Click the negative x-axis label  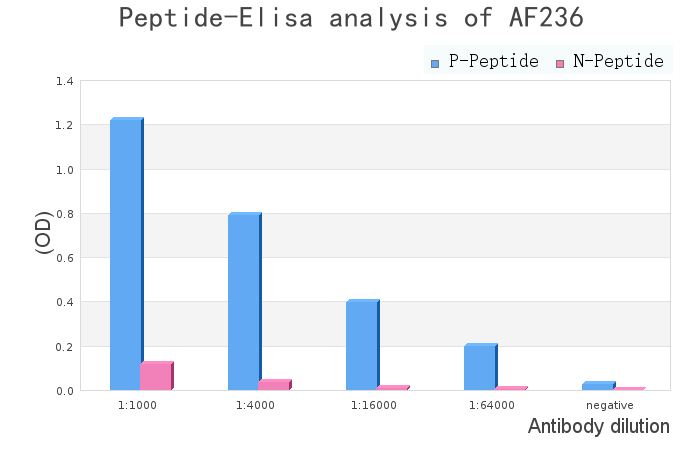tap(610, 405)
